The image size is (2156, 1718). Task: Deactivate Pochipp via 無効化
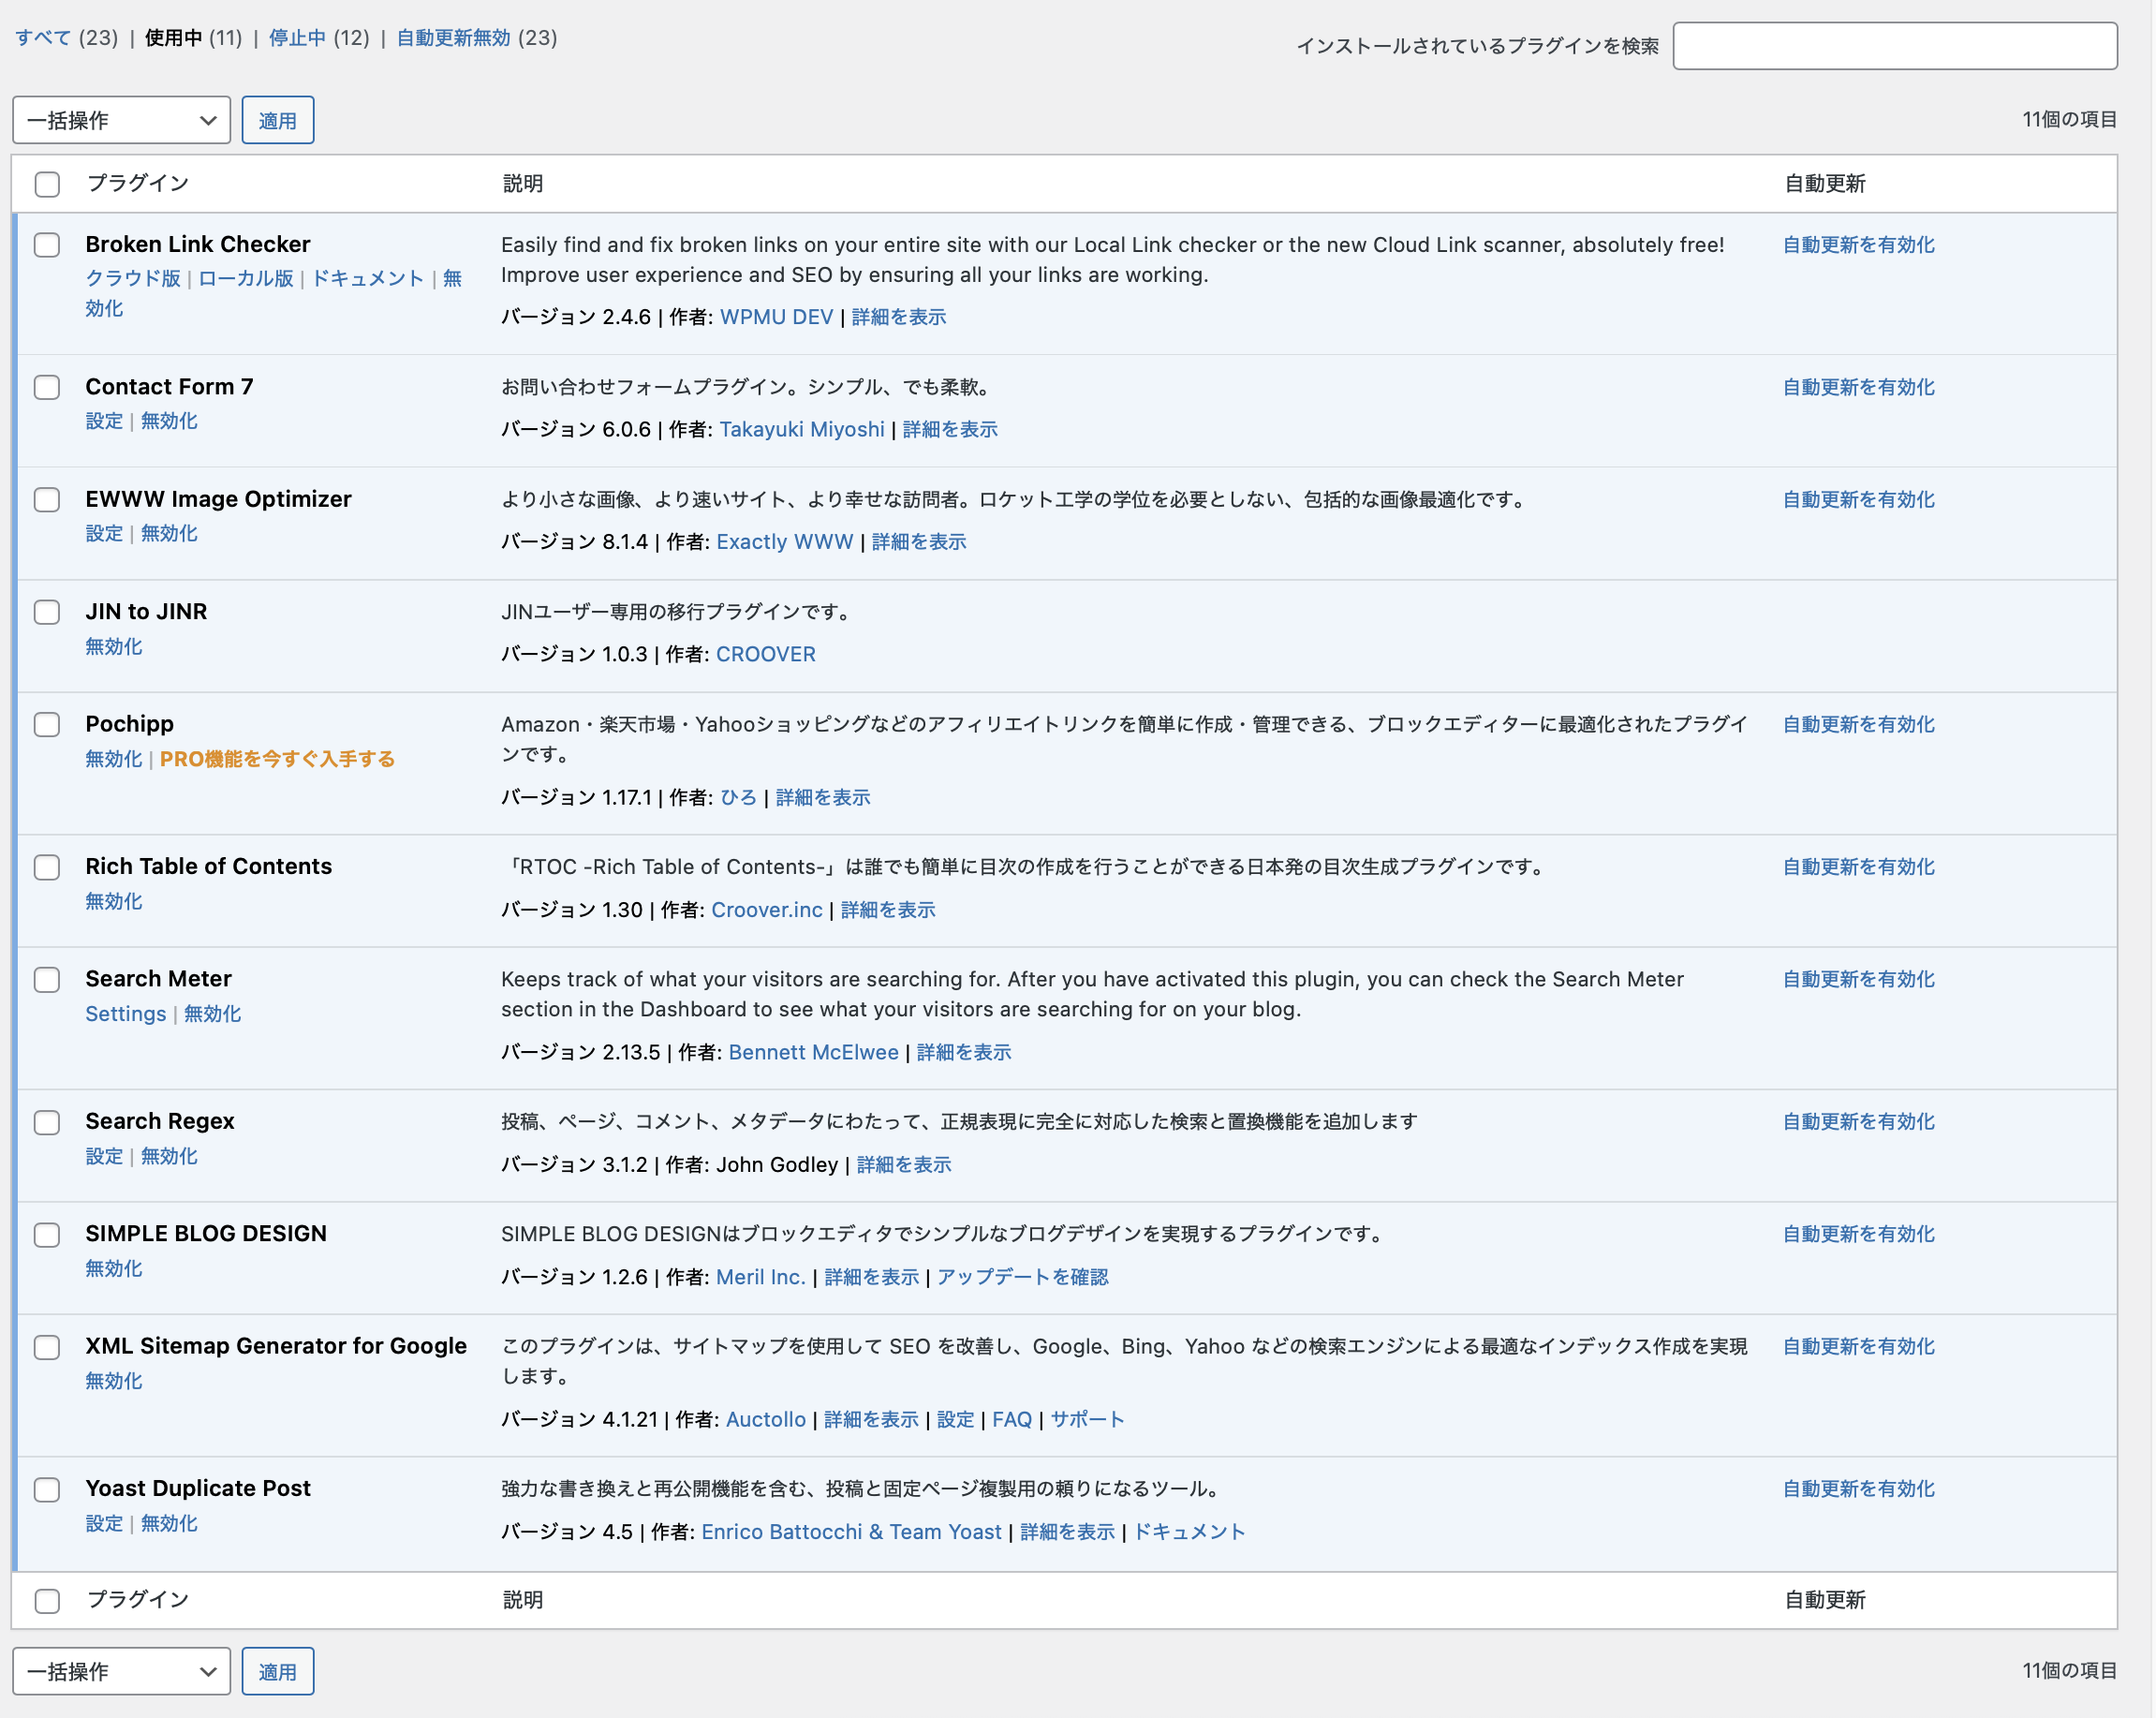tap(114, 759)
